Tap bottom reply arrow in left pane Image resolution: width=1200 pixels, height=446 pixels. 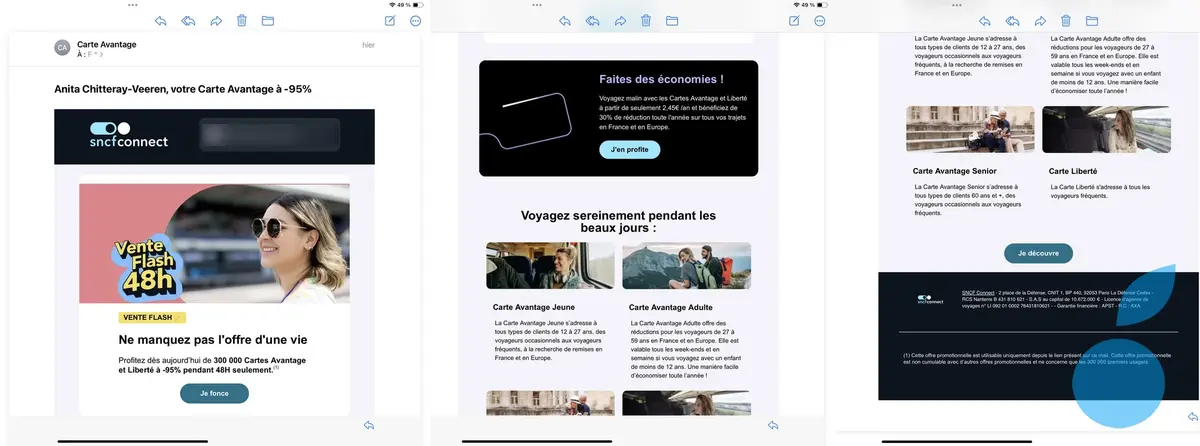pos(368,426)
